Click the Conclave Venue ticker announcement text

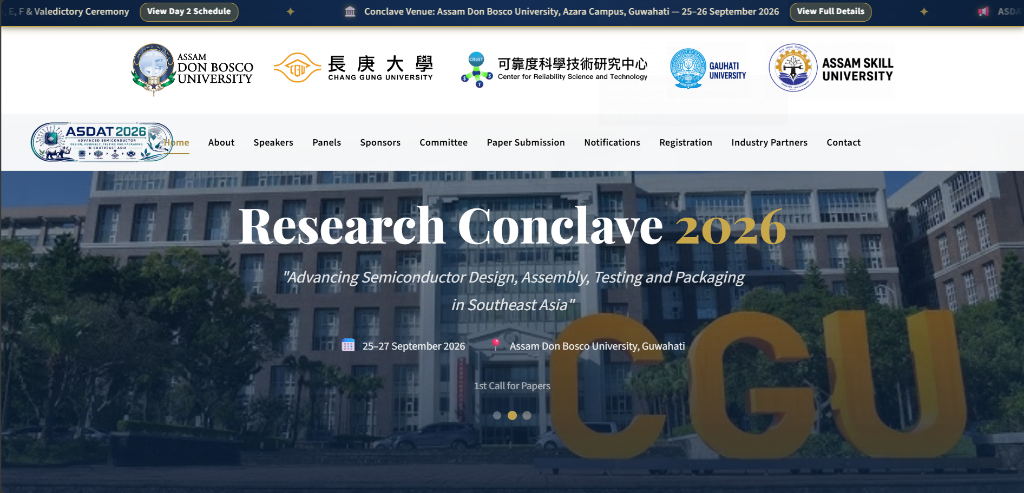pos(571,12)
